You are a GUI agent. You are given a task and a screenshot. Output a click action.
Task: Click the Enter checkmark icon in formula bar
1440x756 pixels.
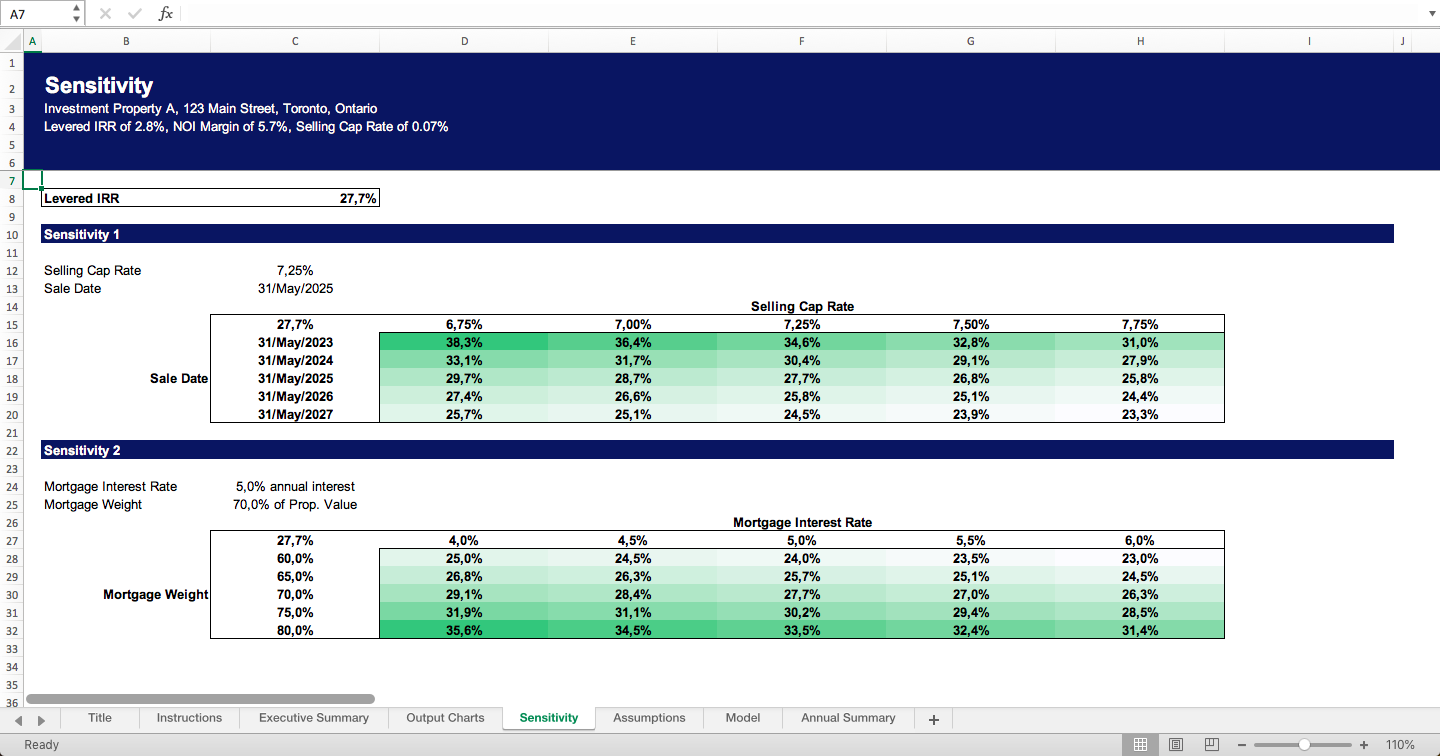(134, 13)
